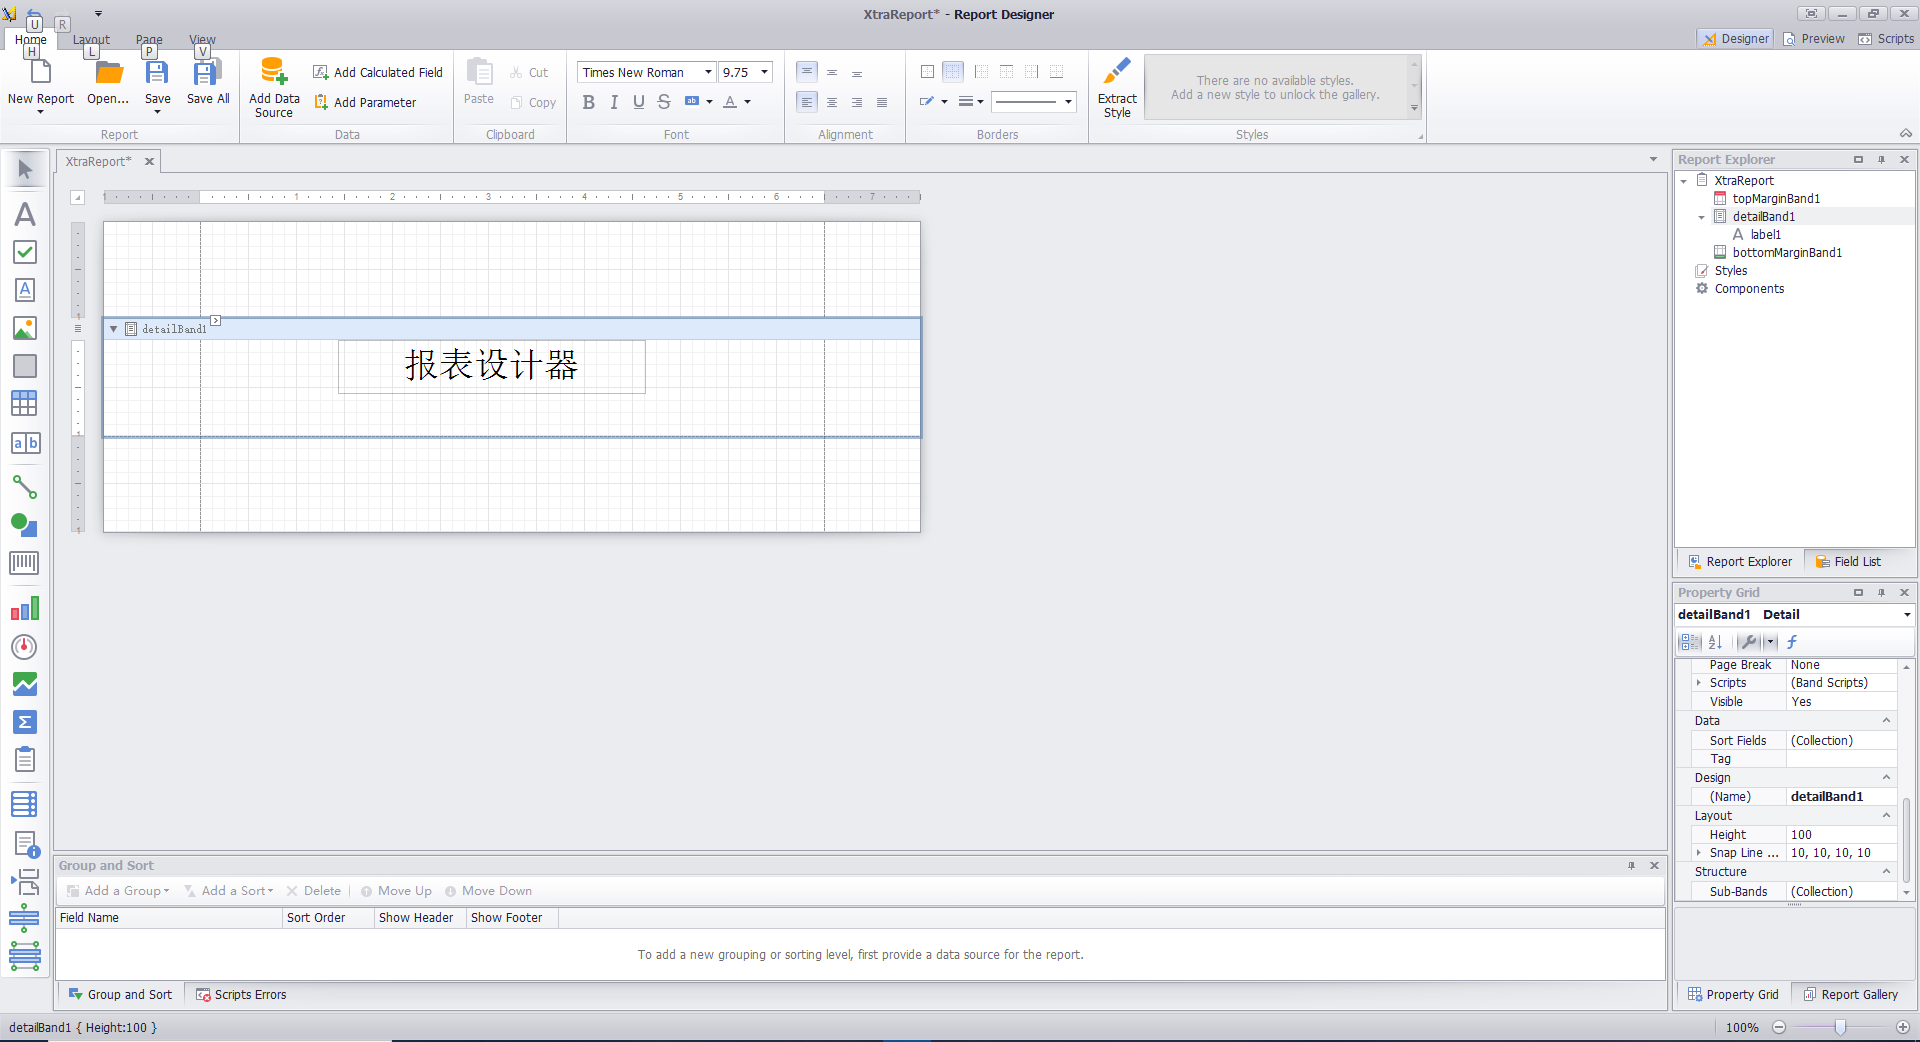
Task: Toggle Italic font formatting
Action: coord(614,102)
